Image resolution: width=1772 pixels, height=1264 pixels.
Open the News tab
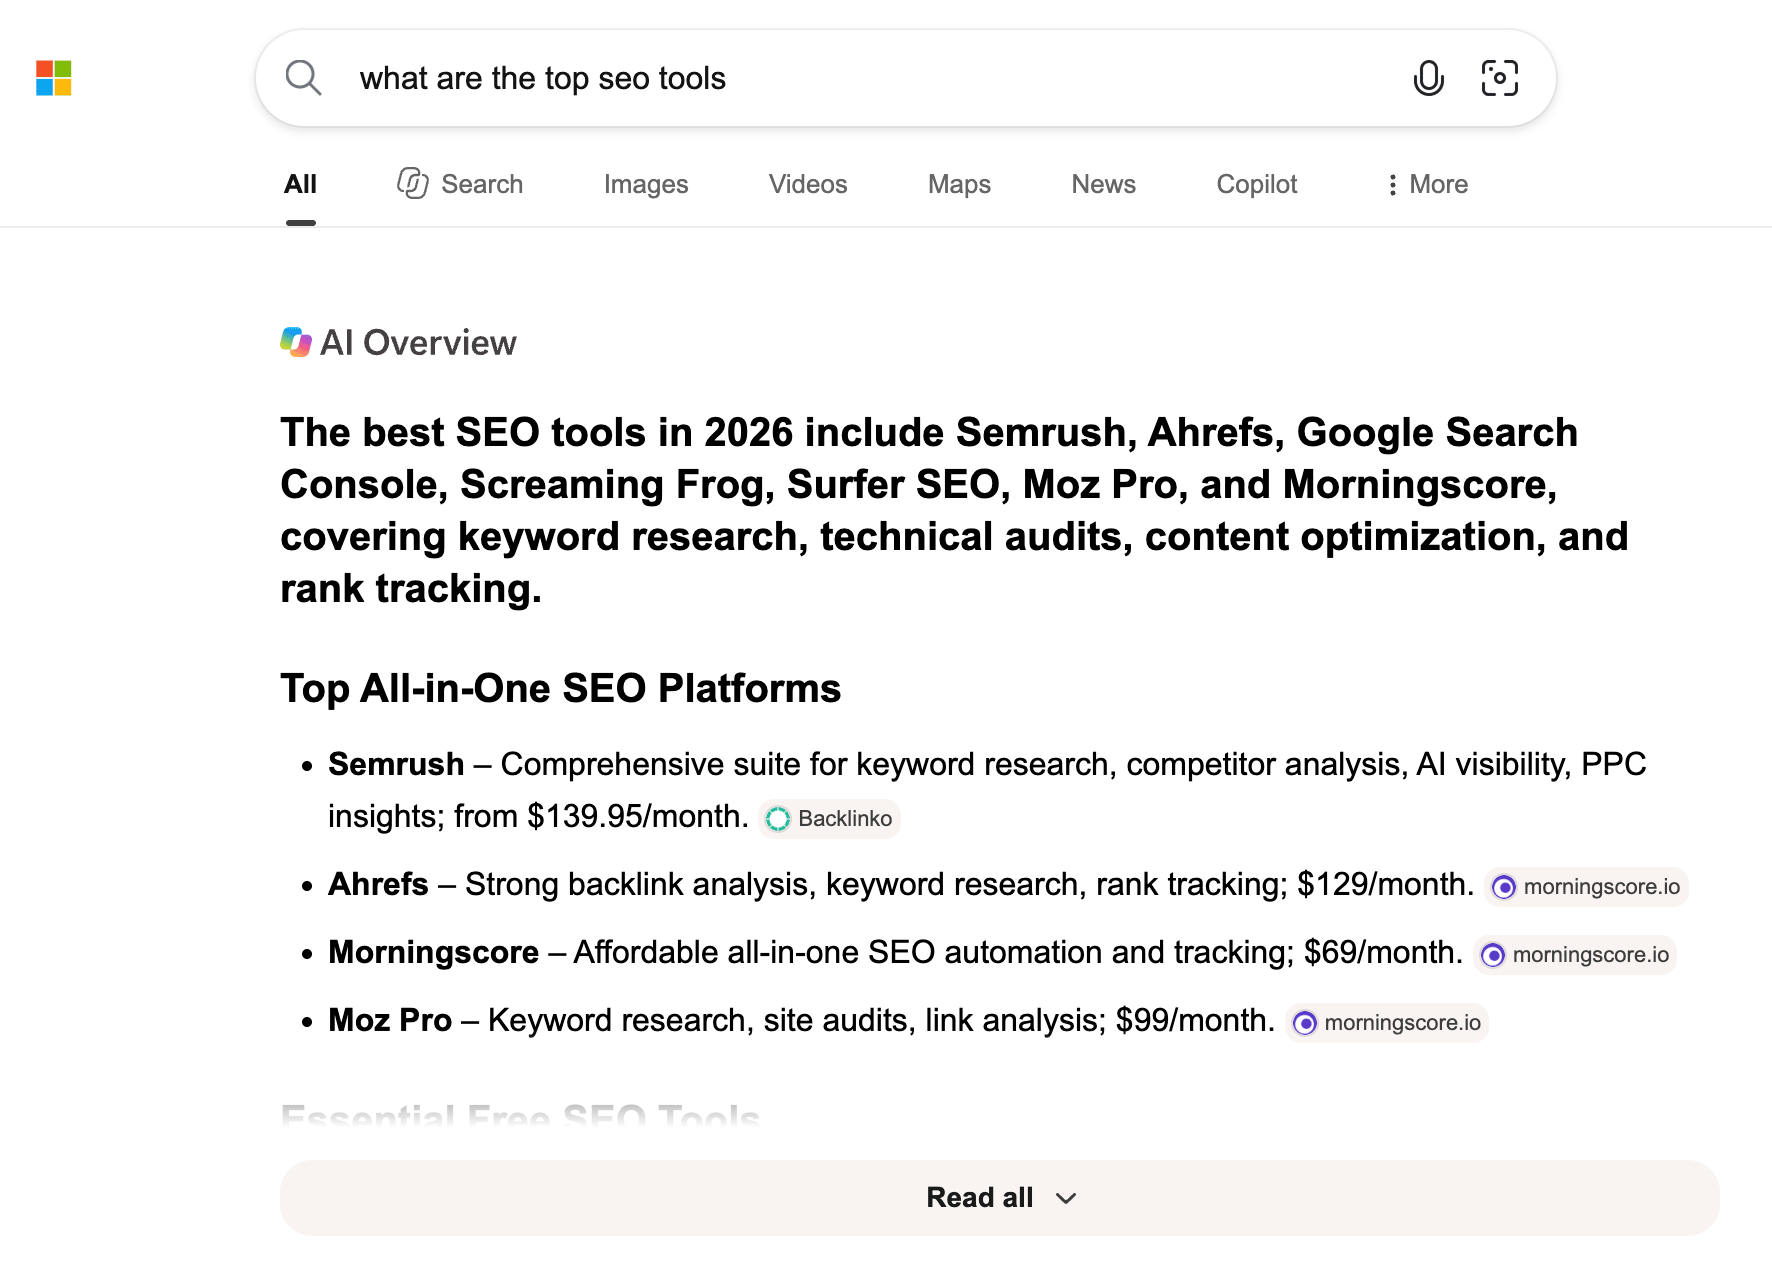pos(1104,184)
